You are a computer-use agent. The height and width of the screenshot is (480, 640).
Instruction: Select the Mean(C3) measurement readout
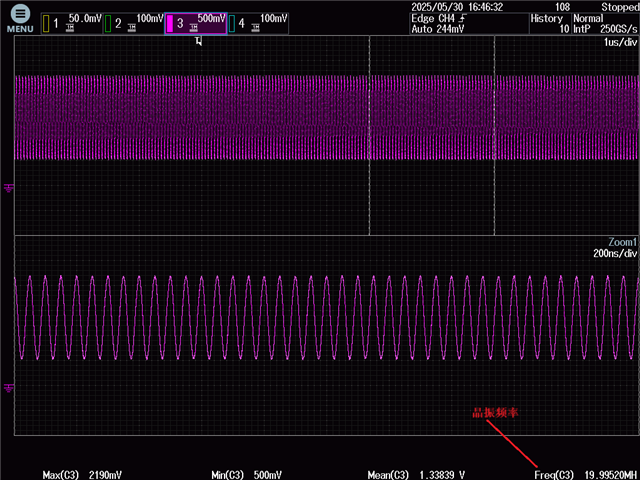tap(414, 473)
